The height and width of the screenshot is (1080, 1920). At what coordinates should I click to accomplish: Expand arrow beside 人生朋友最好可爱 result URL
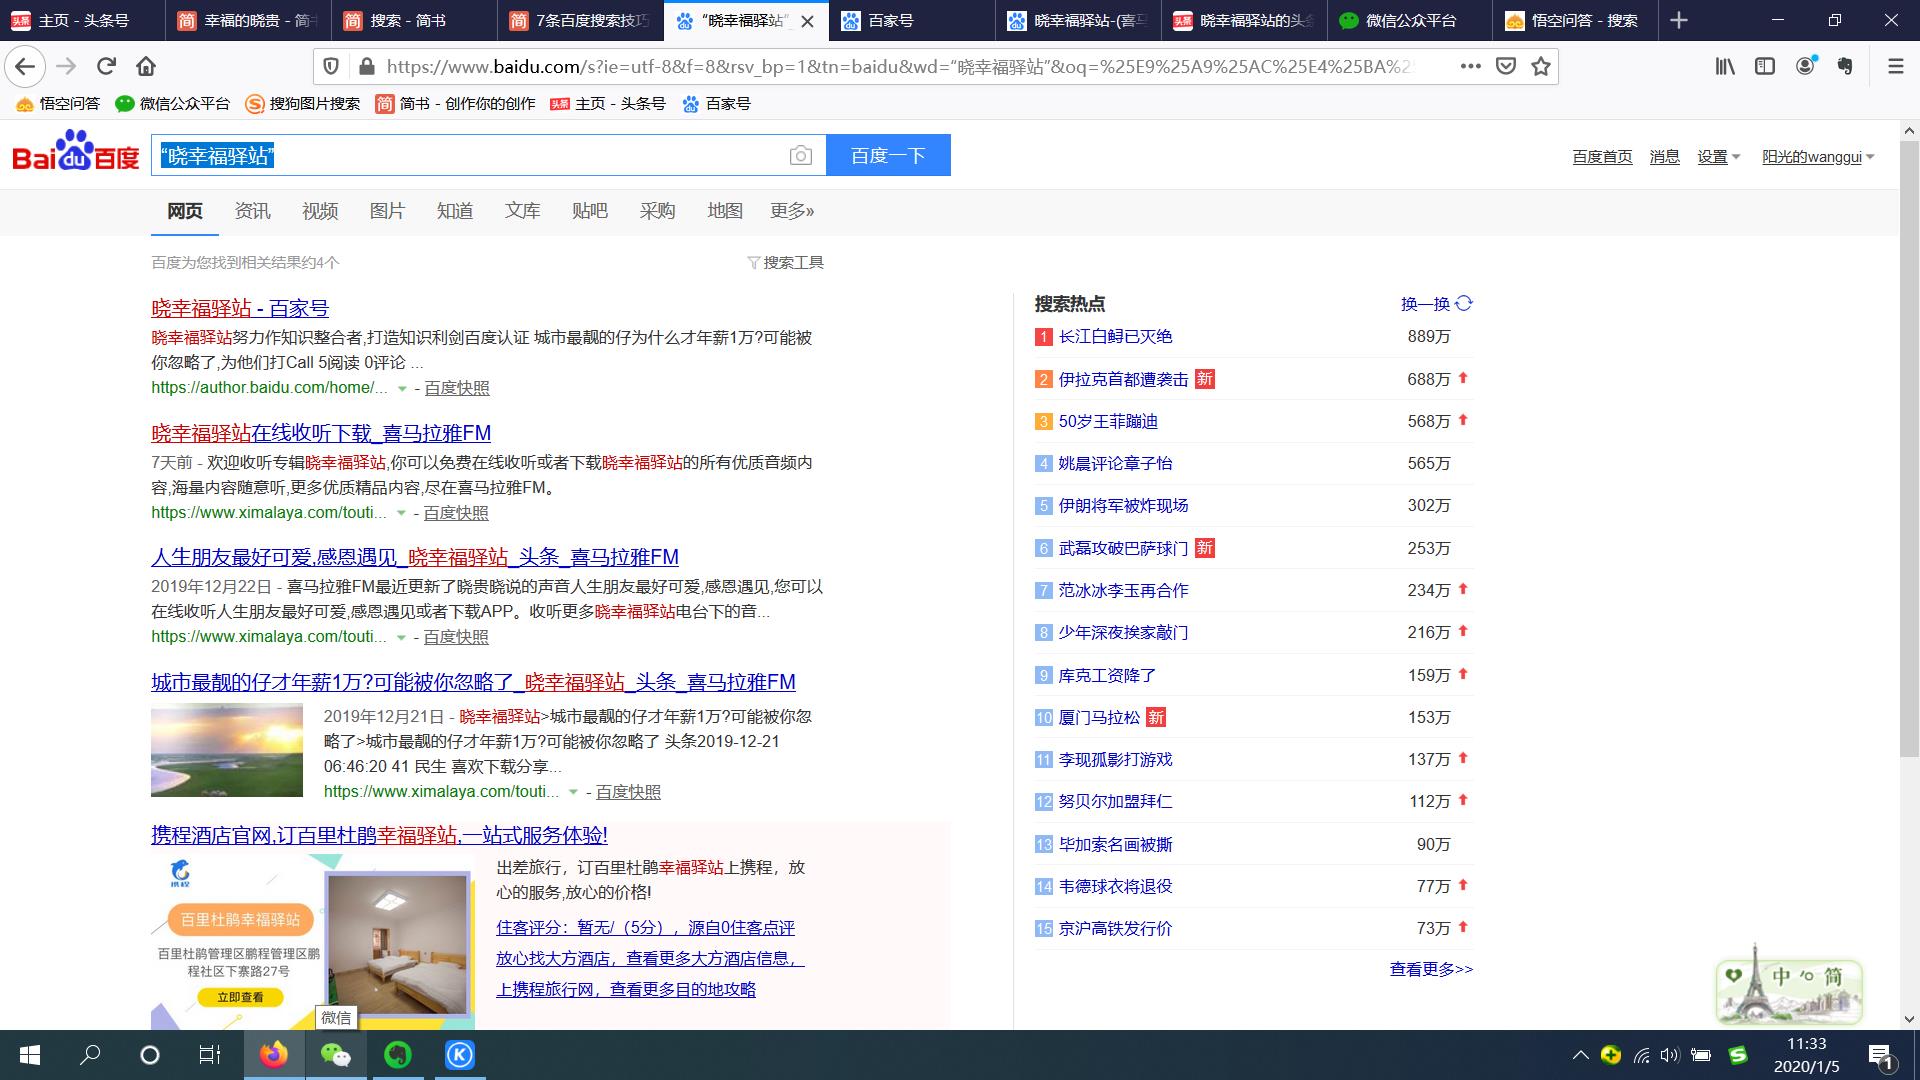coord(401,637)
